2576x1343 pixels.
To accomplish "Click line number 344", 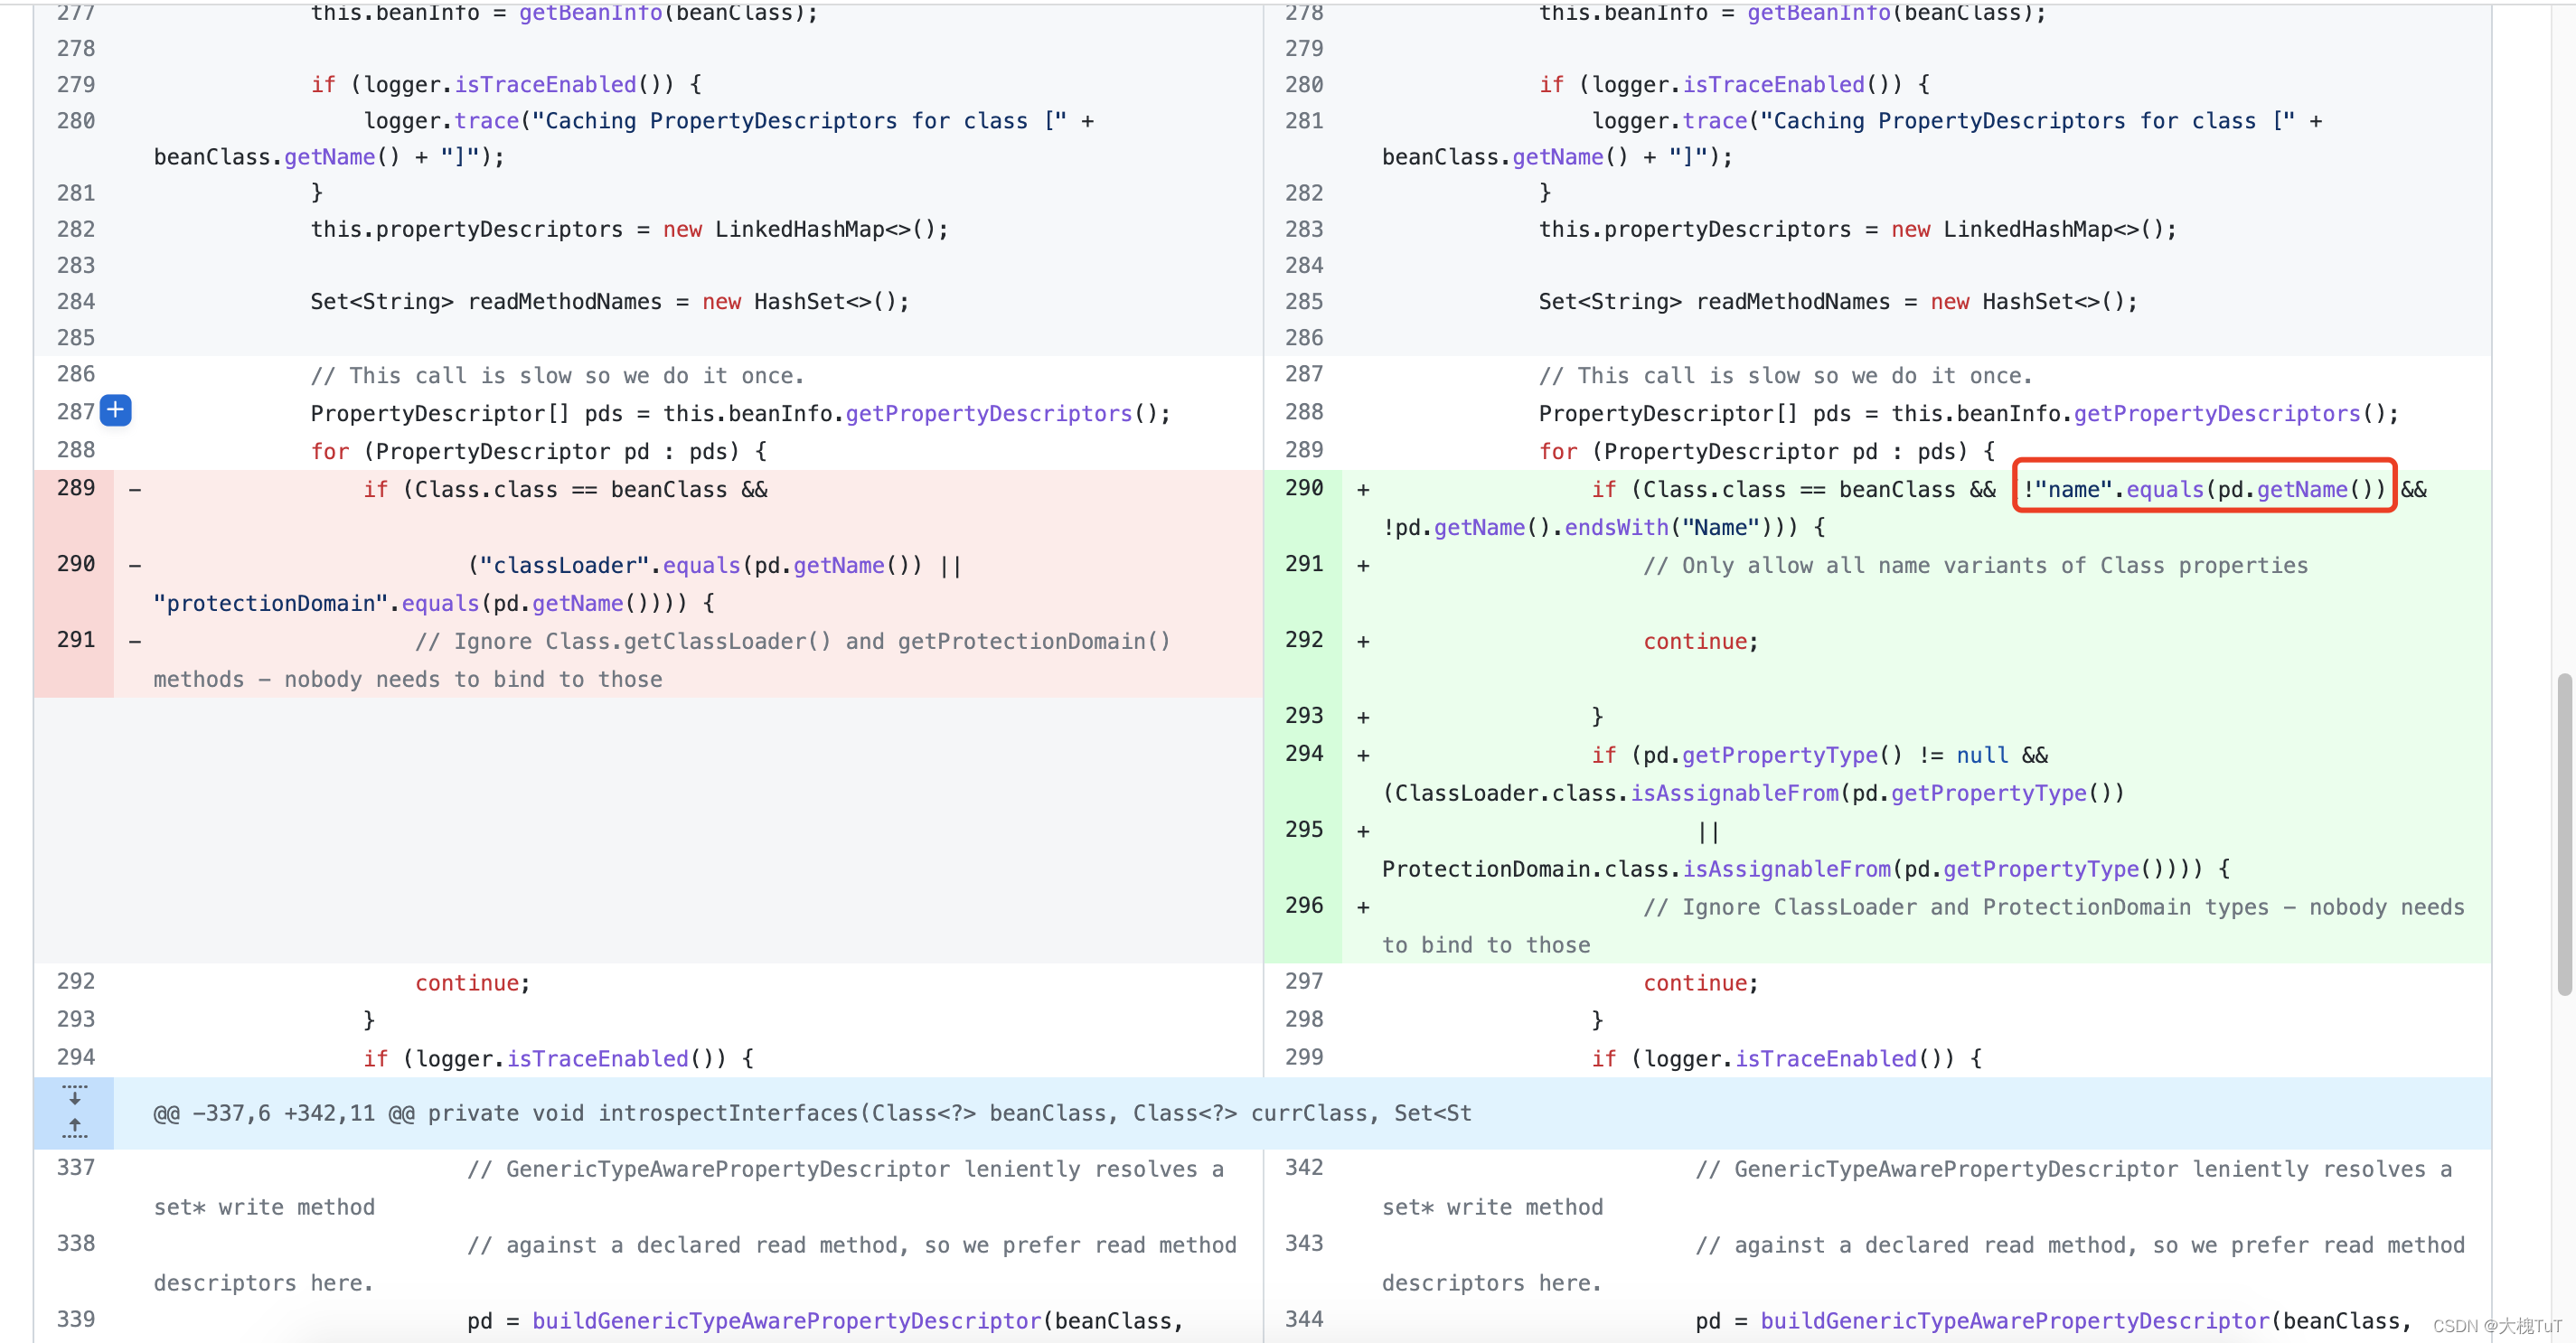I will [x=1304, y=1319].
